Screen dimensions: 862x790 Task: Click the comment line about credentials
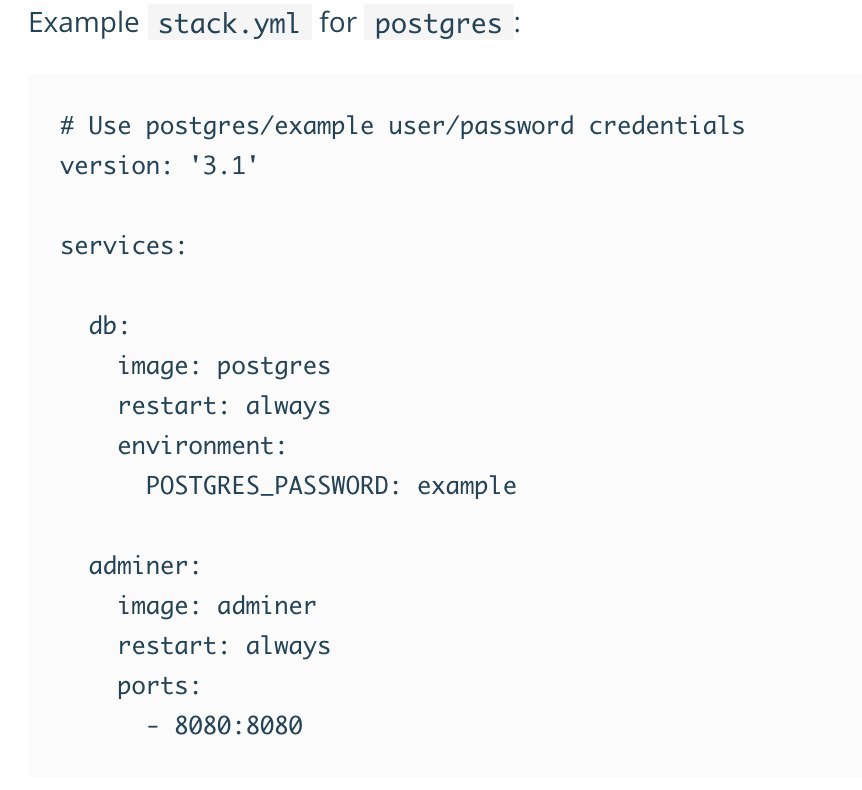402,126
